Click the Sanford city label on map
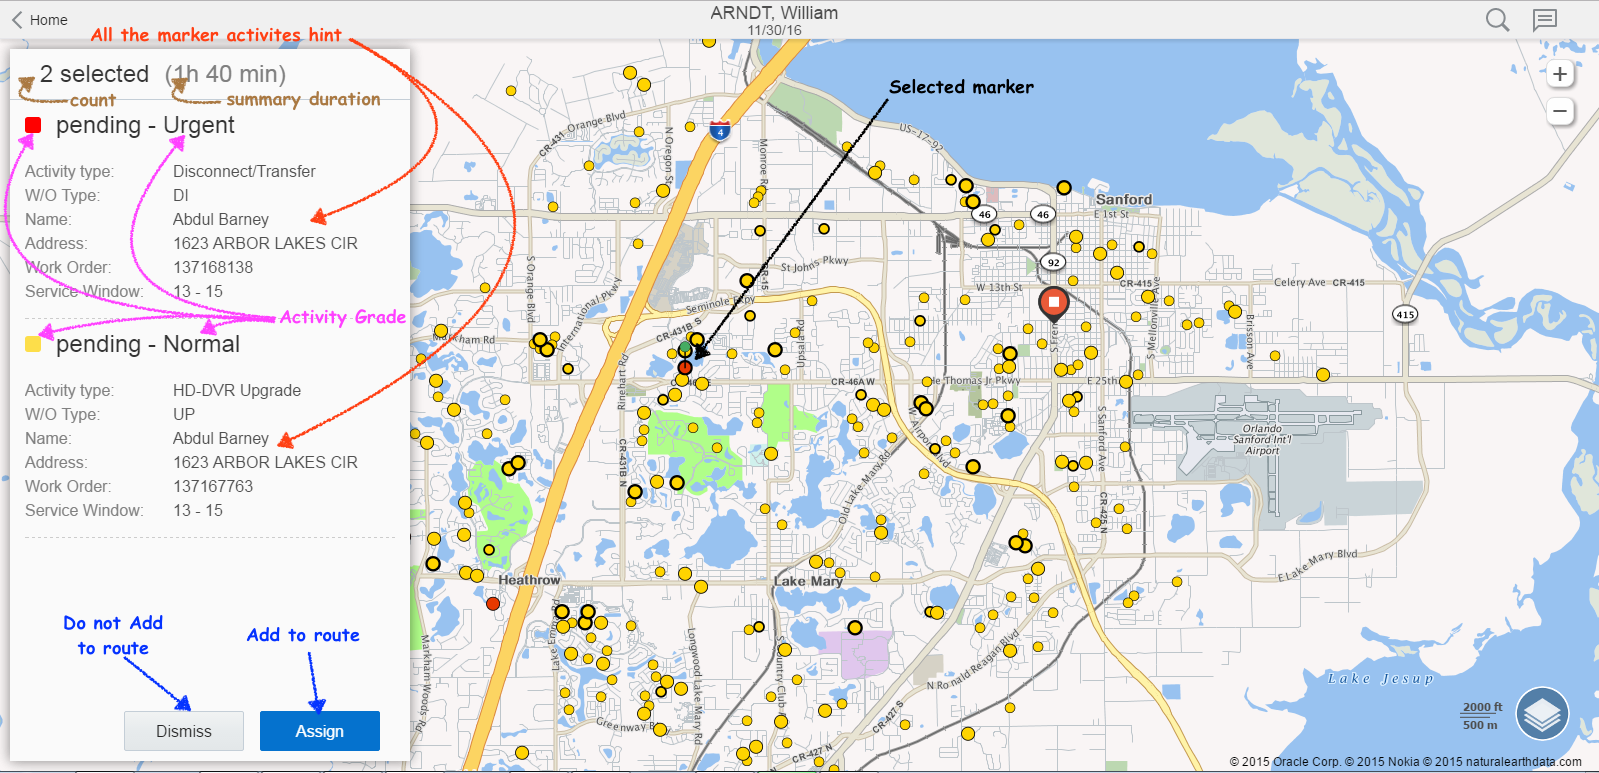 pos(1124,199)
